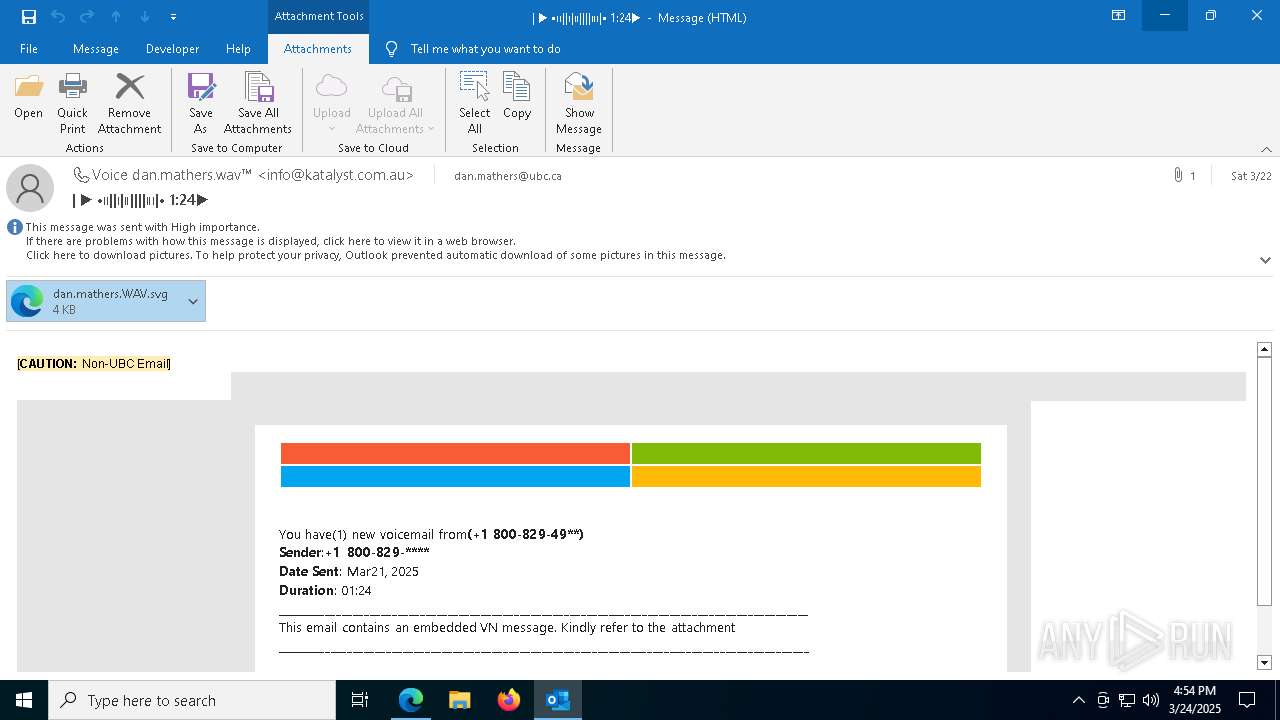Click view in web browser info line
Viewport: 1280px width, 720px height.
point(271,241)
